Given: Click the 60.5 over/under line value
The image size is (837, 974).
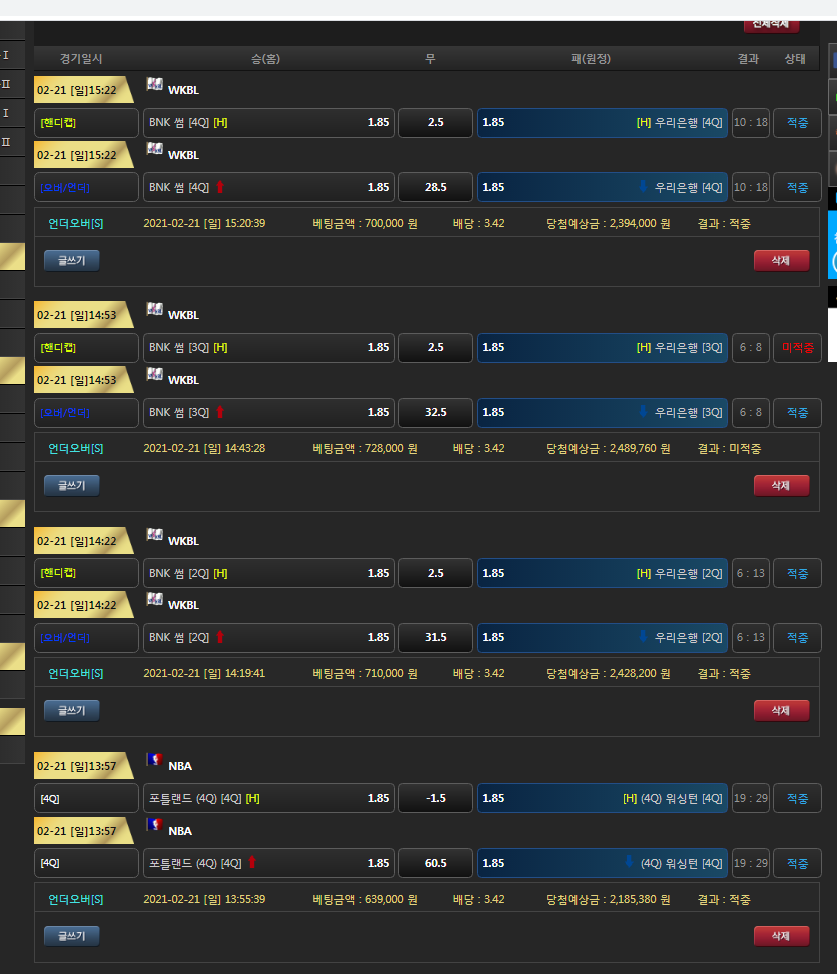Looking at the screenshot, I should (x=435, y=863).
